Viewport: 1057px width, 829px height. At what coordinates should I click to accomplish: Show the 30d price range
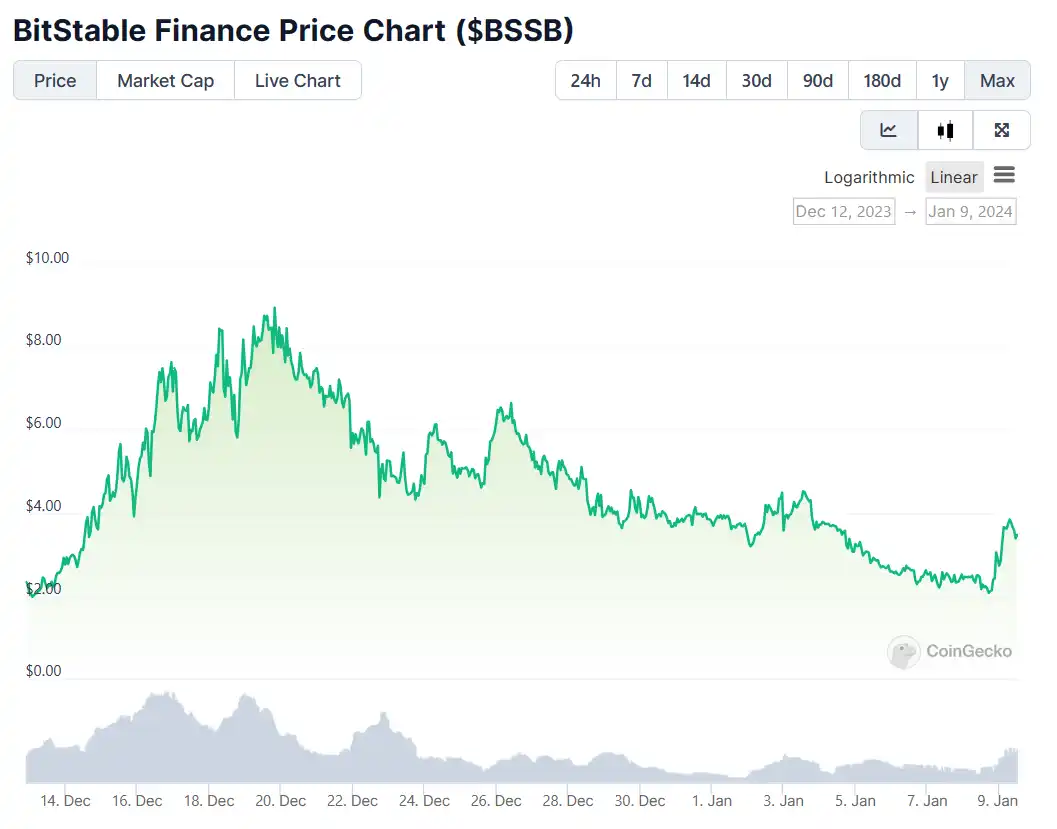756,81
